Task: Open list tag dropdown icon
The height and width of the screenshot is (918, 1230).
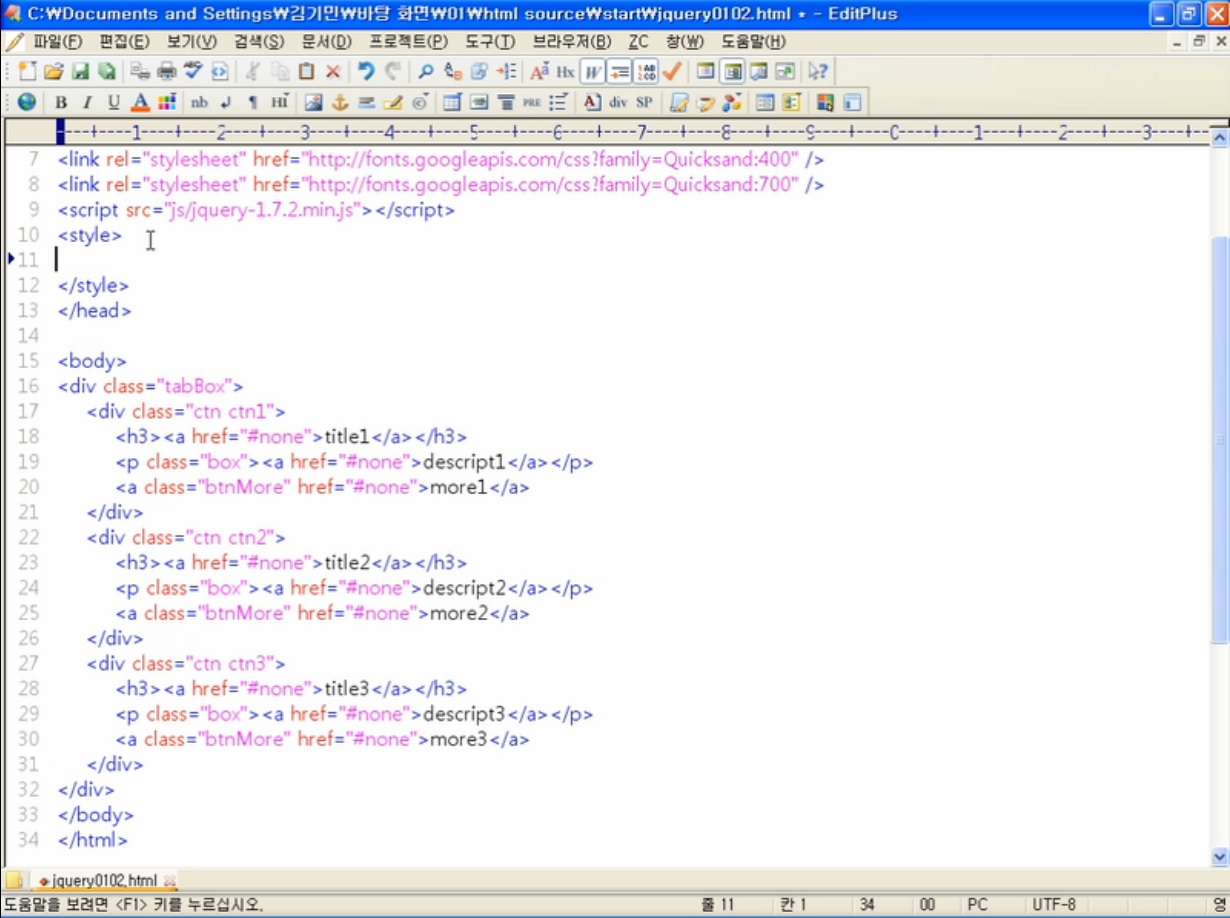Action: click(558, 102)
